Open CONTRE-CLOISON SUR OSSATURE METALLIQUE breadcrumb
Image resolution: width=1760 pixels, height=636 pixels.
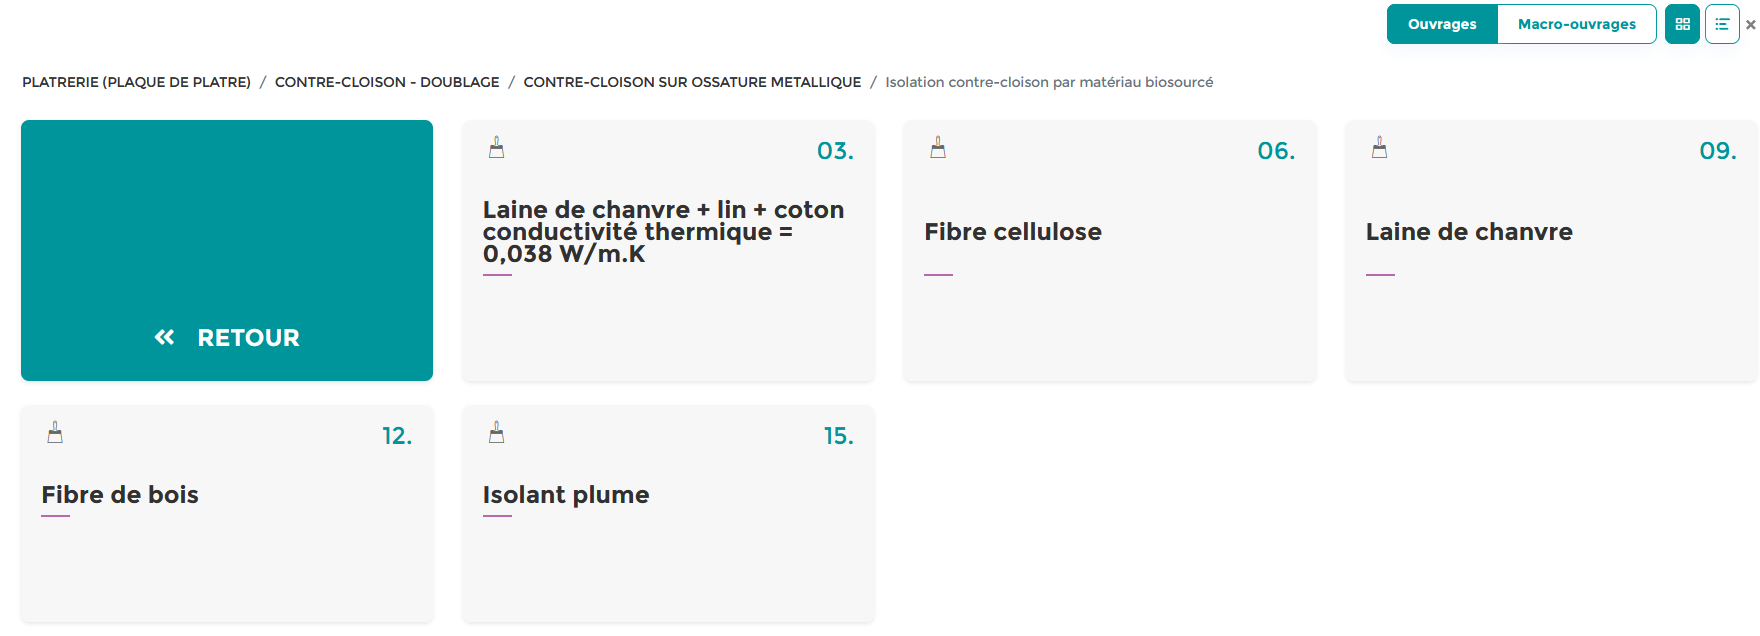tap(693, 82)
